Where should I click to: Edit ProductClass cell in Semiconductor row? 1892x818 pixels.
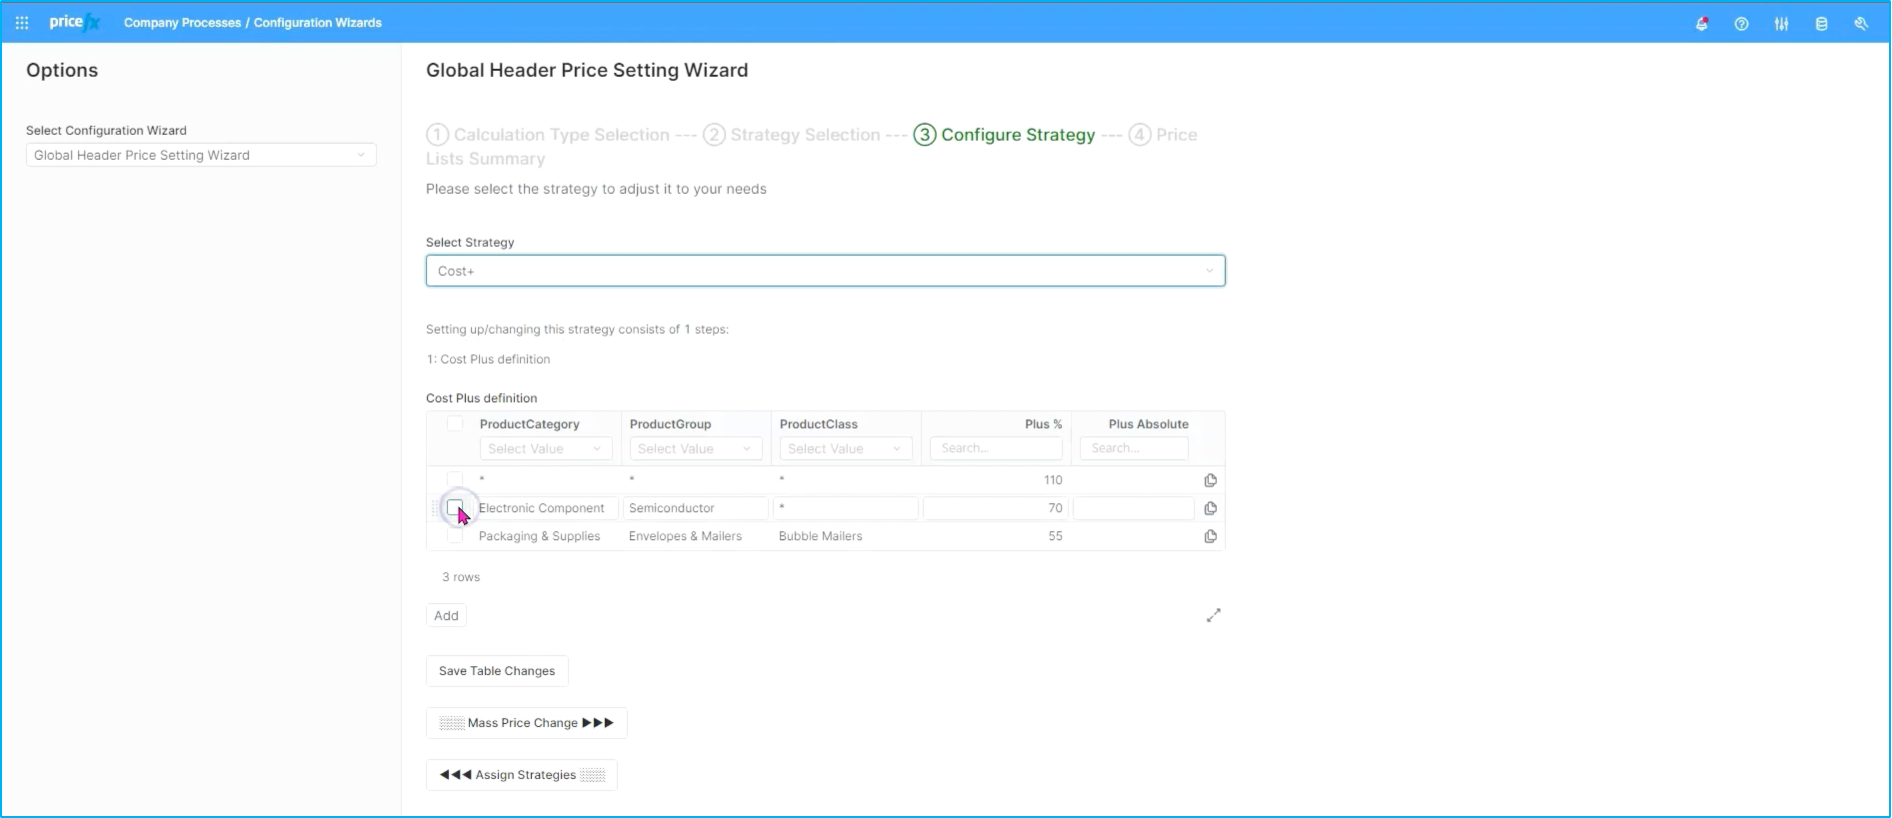click(846, 508)
